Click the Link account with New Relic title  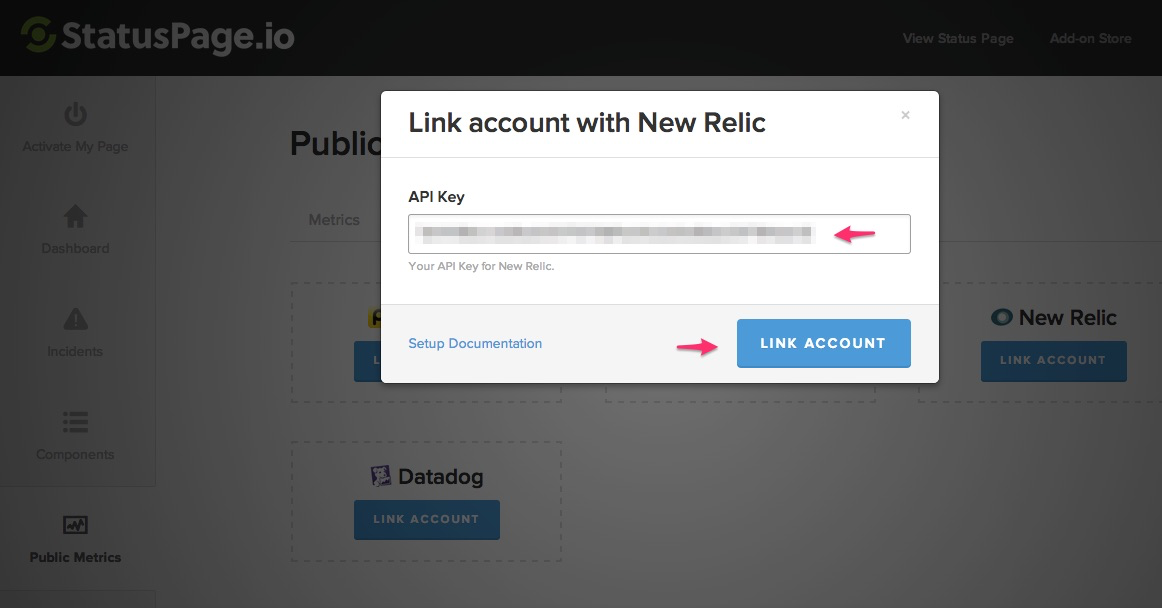[587, 123]
